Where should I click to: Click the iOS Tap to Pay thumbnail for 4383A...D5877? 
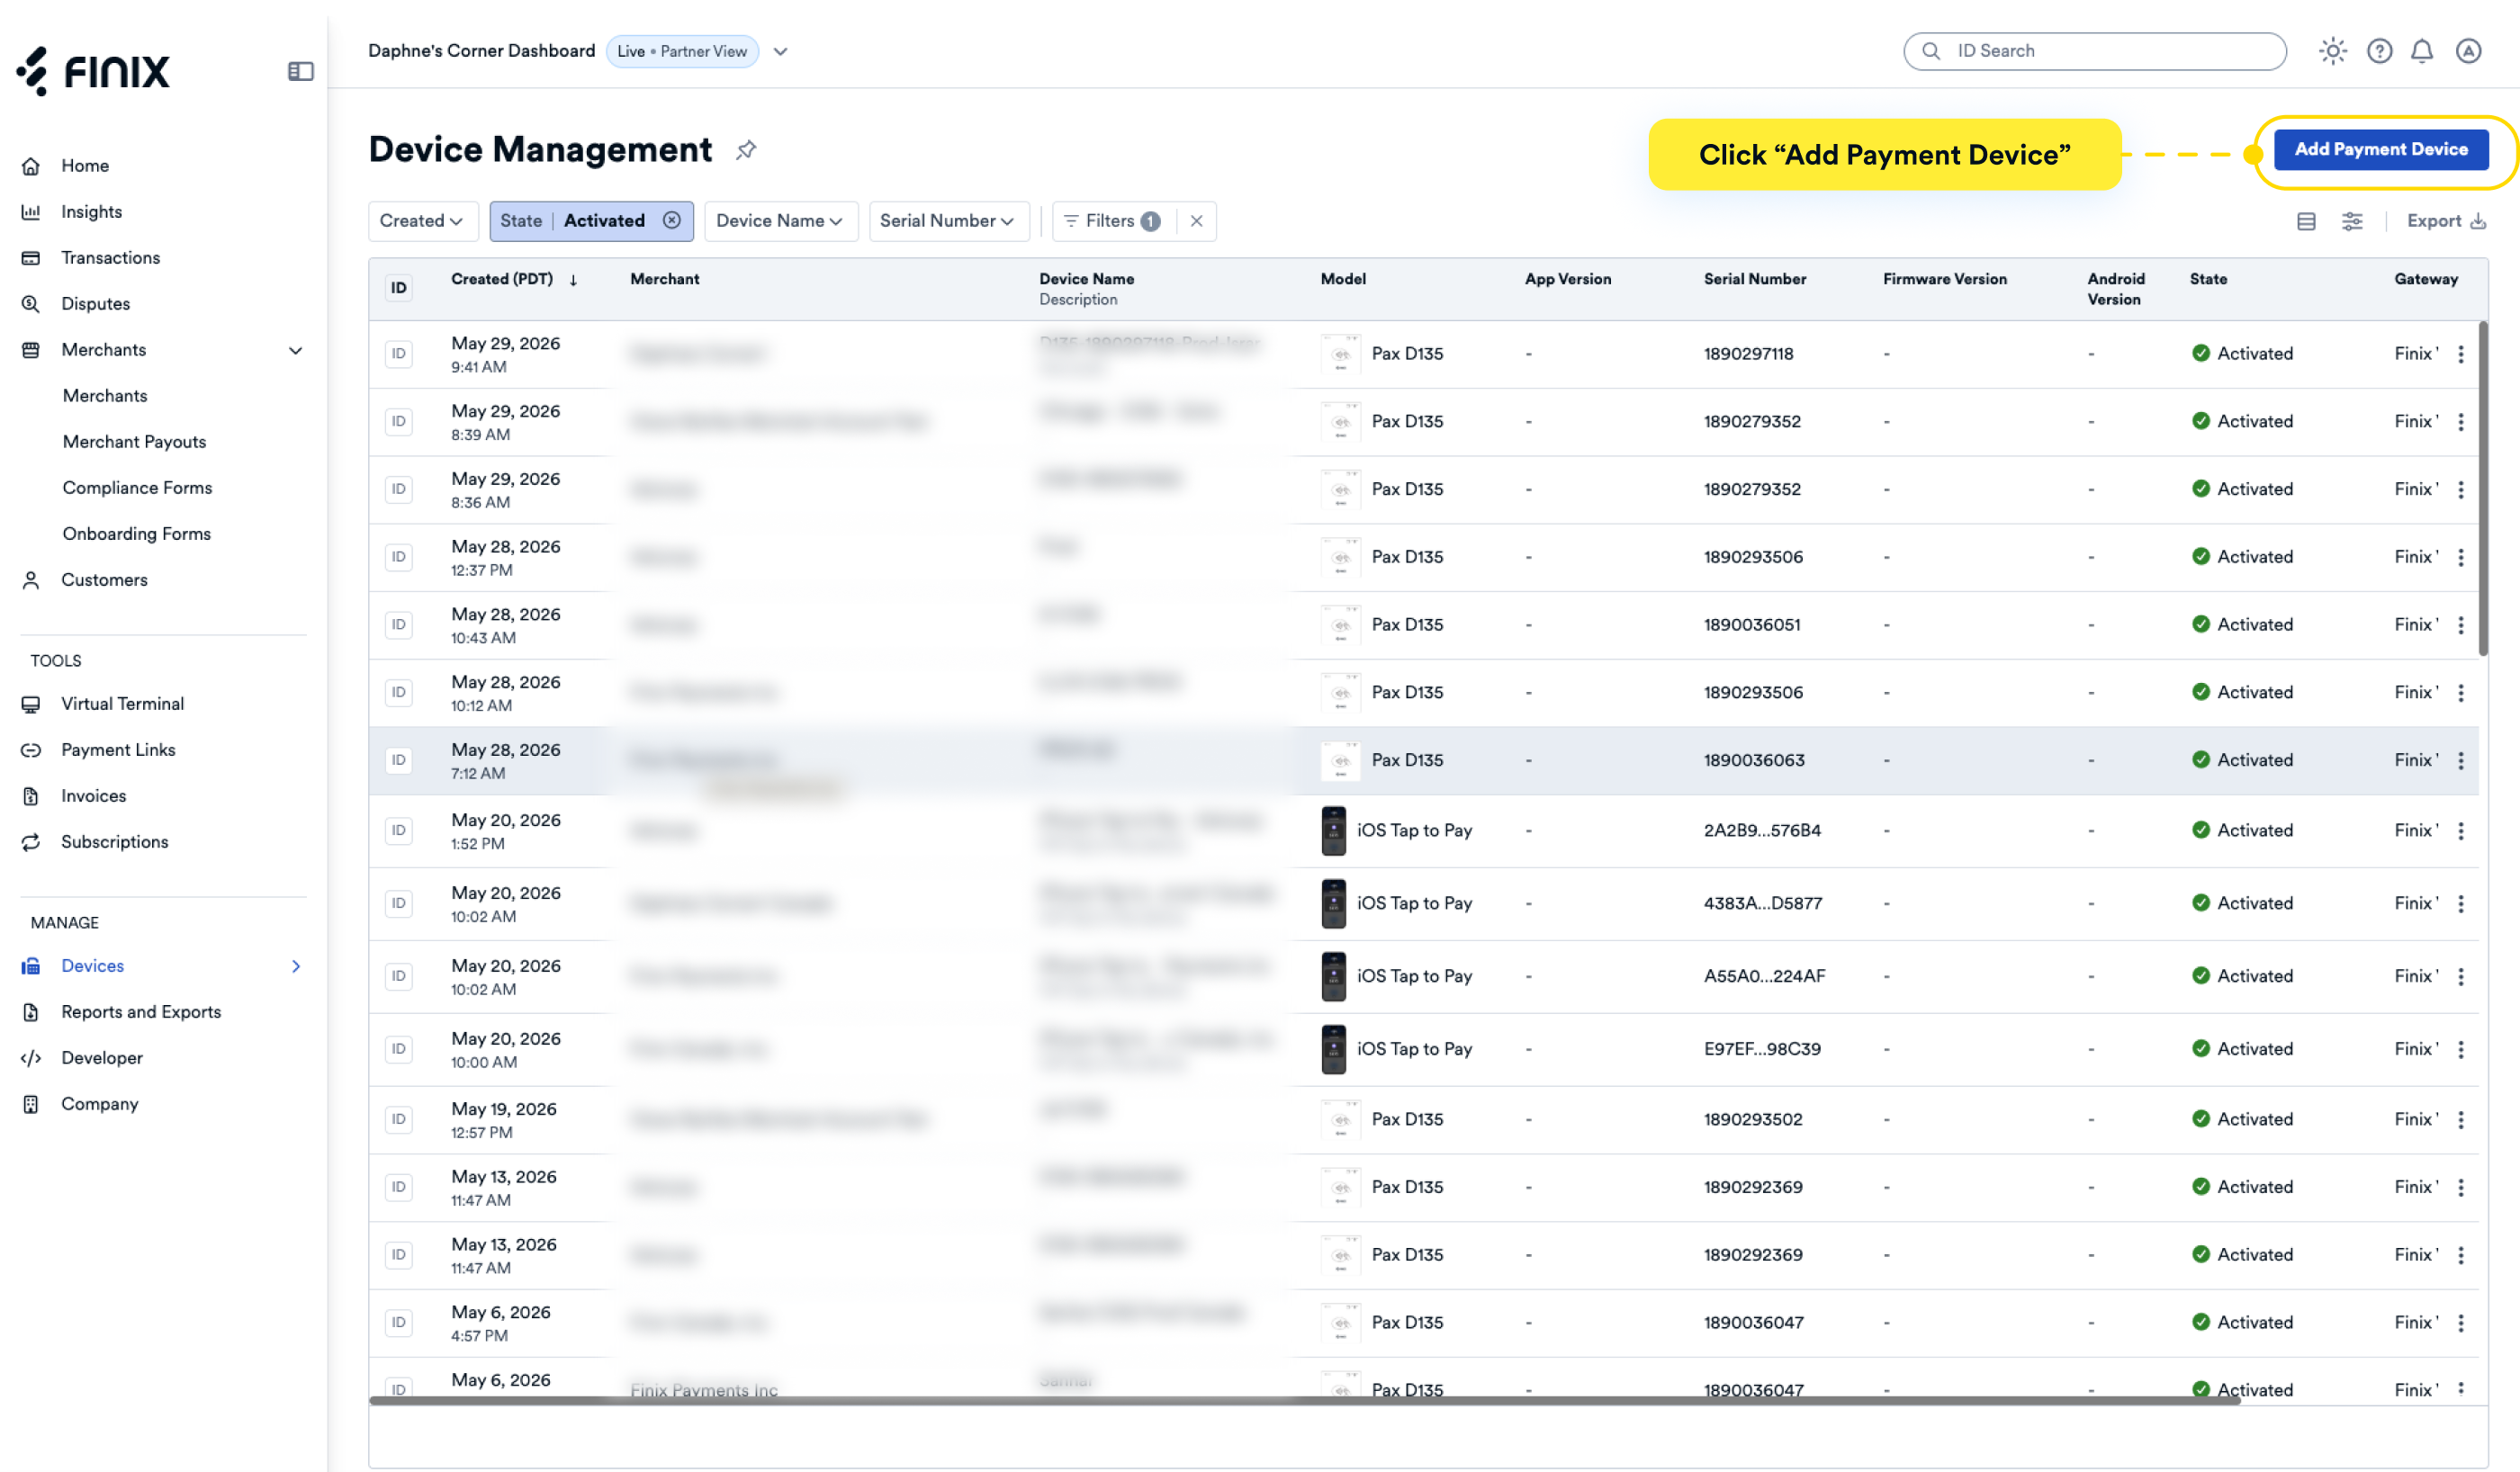(x=1333, y=904)
